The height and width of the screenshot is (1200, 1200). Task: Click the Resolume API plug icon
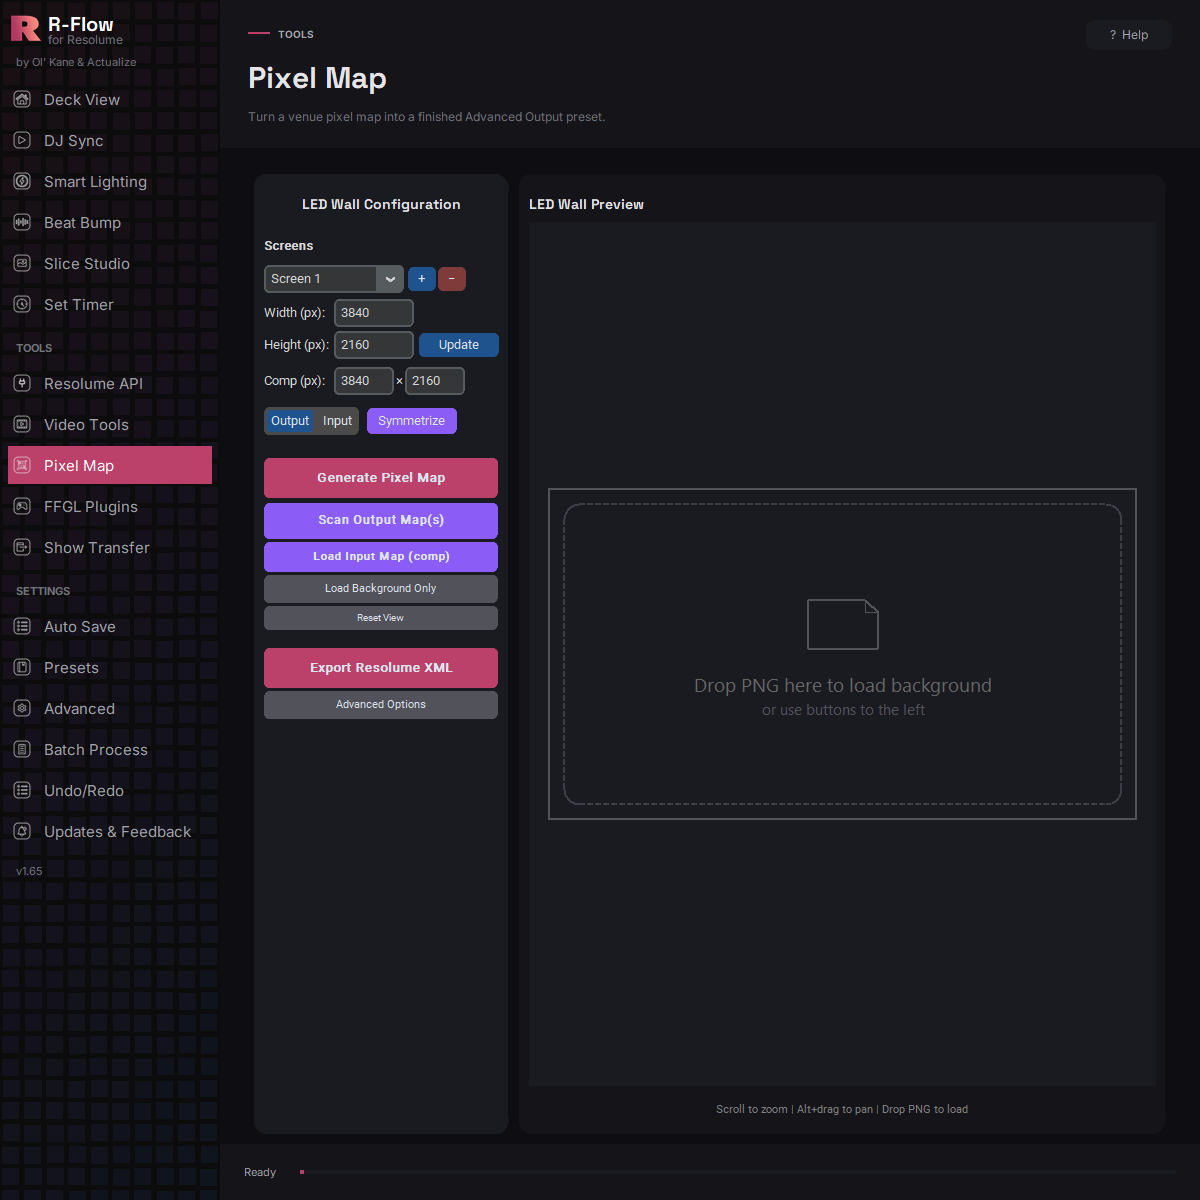point(22,383)
